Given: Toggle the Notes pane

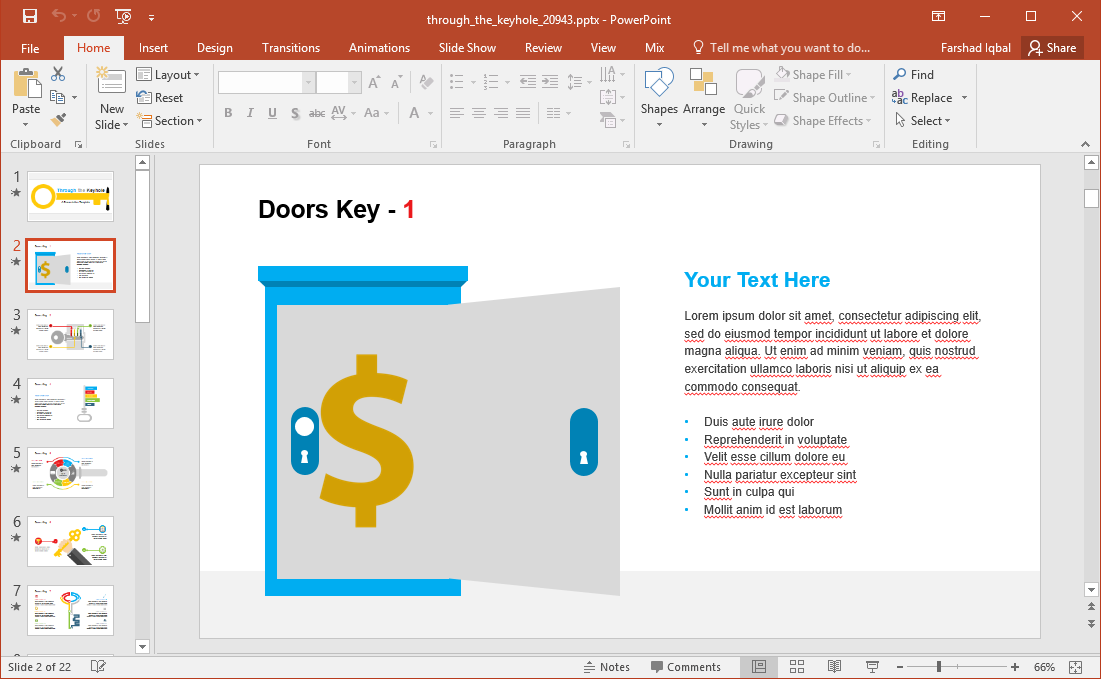Looking at the screenshot, I should pyautogui.click(x=606, y=667).
